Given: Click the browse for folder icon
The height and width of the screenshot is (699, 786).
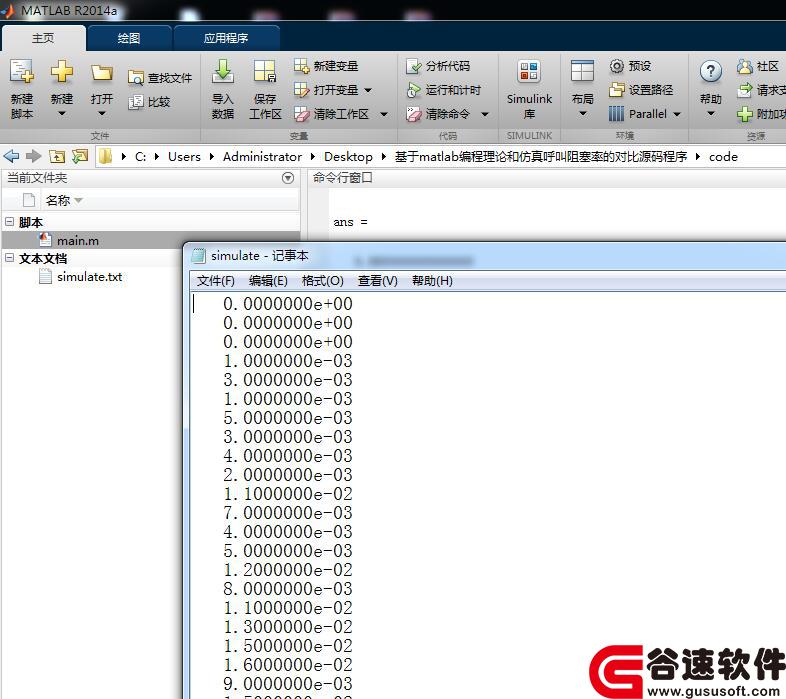Looking at the screenshot, I should point(80,156).
